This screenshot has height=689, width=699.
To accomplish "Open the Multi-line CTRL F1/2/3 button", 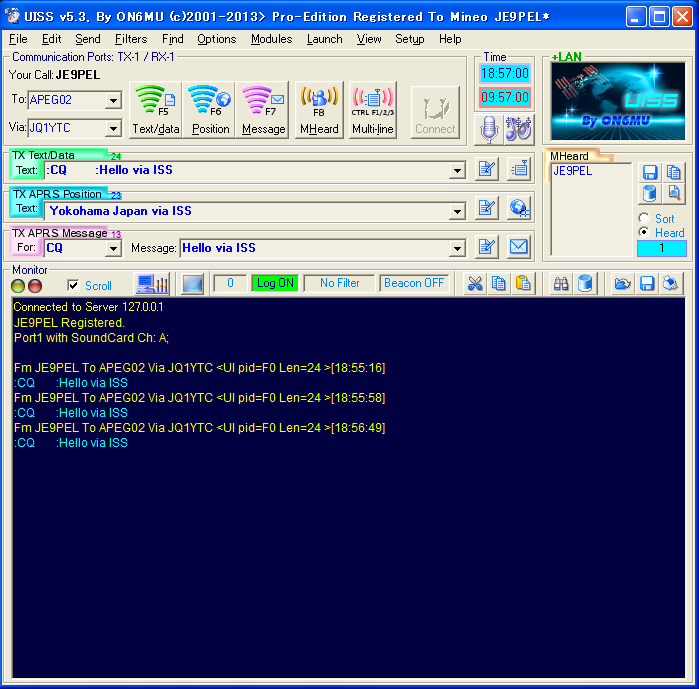I will [x=373, y=110].
